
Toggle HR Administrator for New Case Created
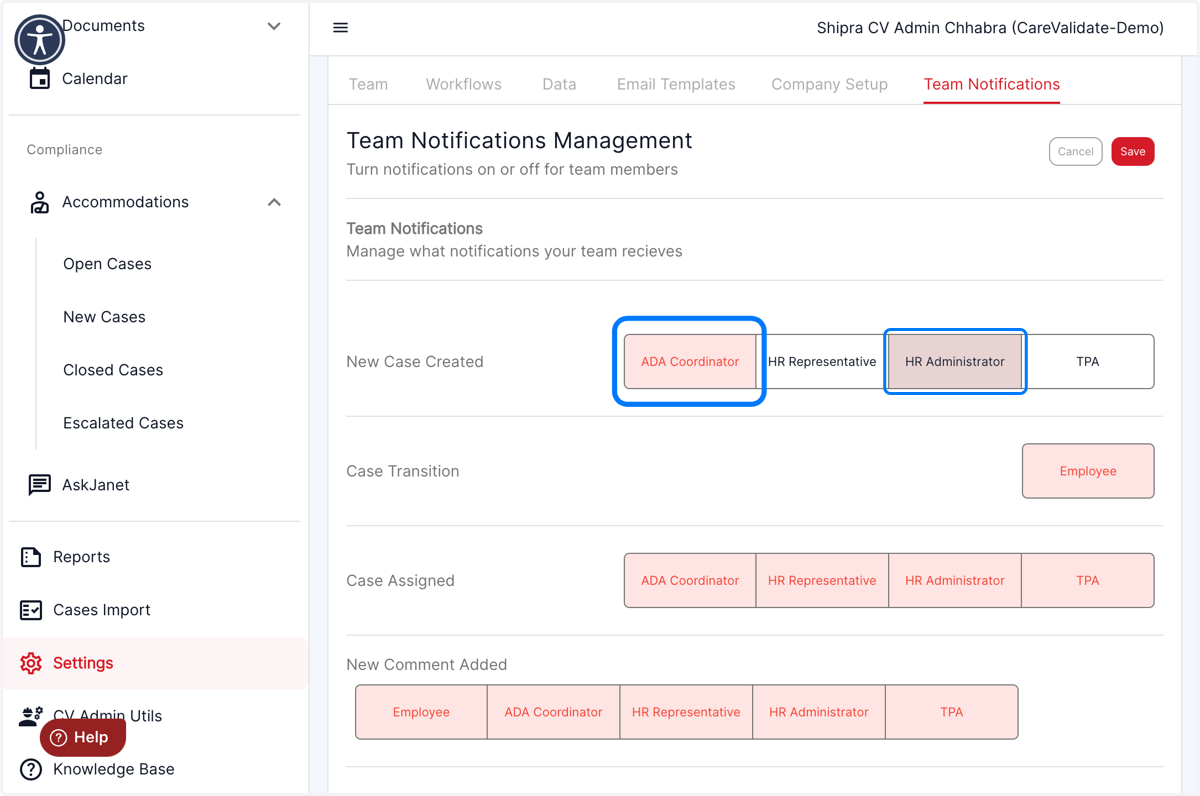point(955,361)
